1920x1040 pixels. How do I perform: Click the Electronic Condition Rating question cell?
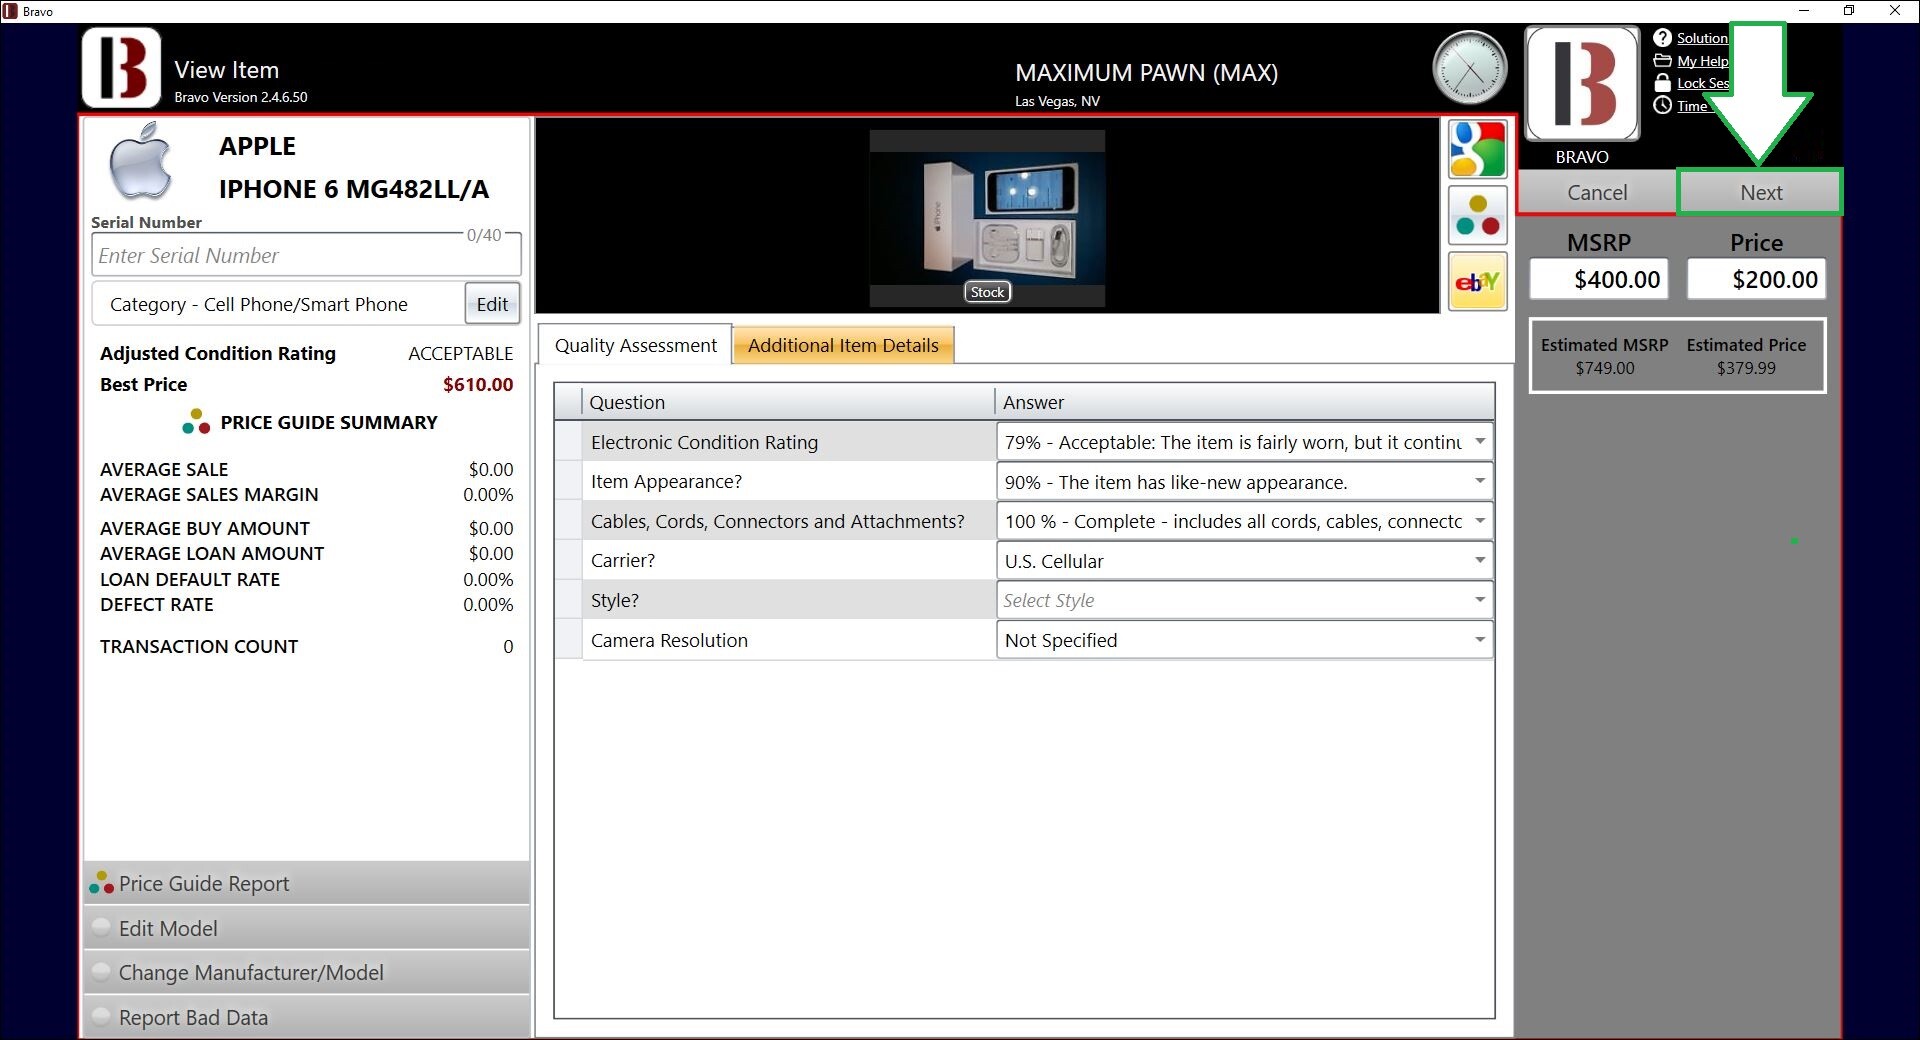788,441
